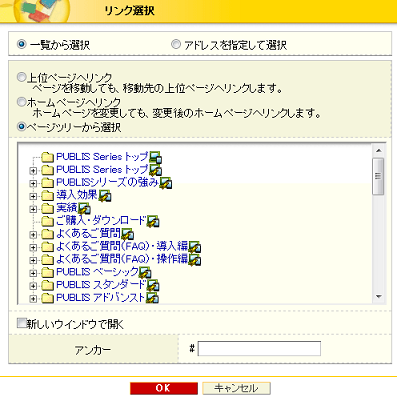This screenshot has width=397, height=405.
Task: Click page status icon after PUBLISシリーズの強み
Action: pos(166,183)
